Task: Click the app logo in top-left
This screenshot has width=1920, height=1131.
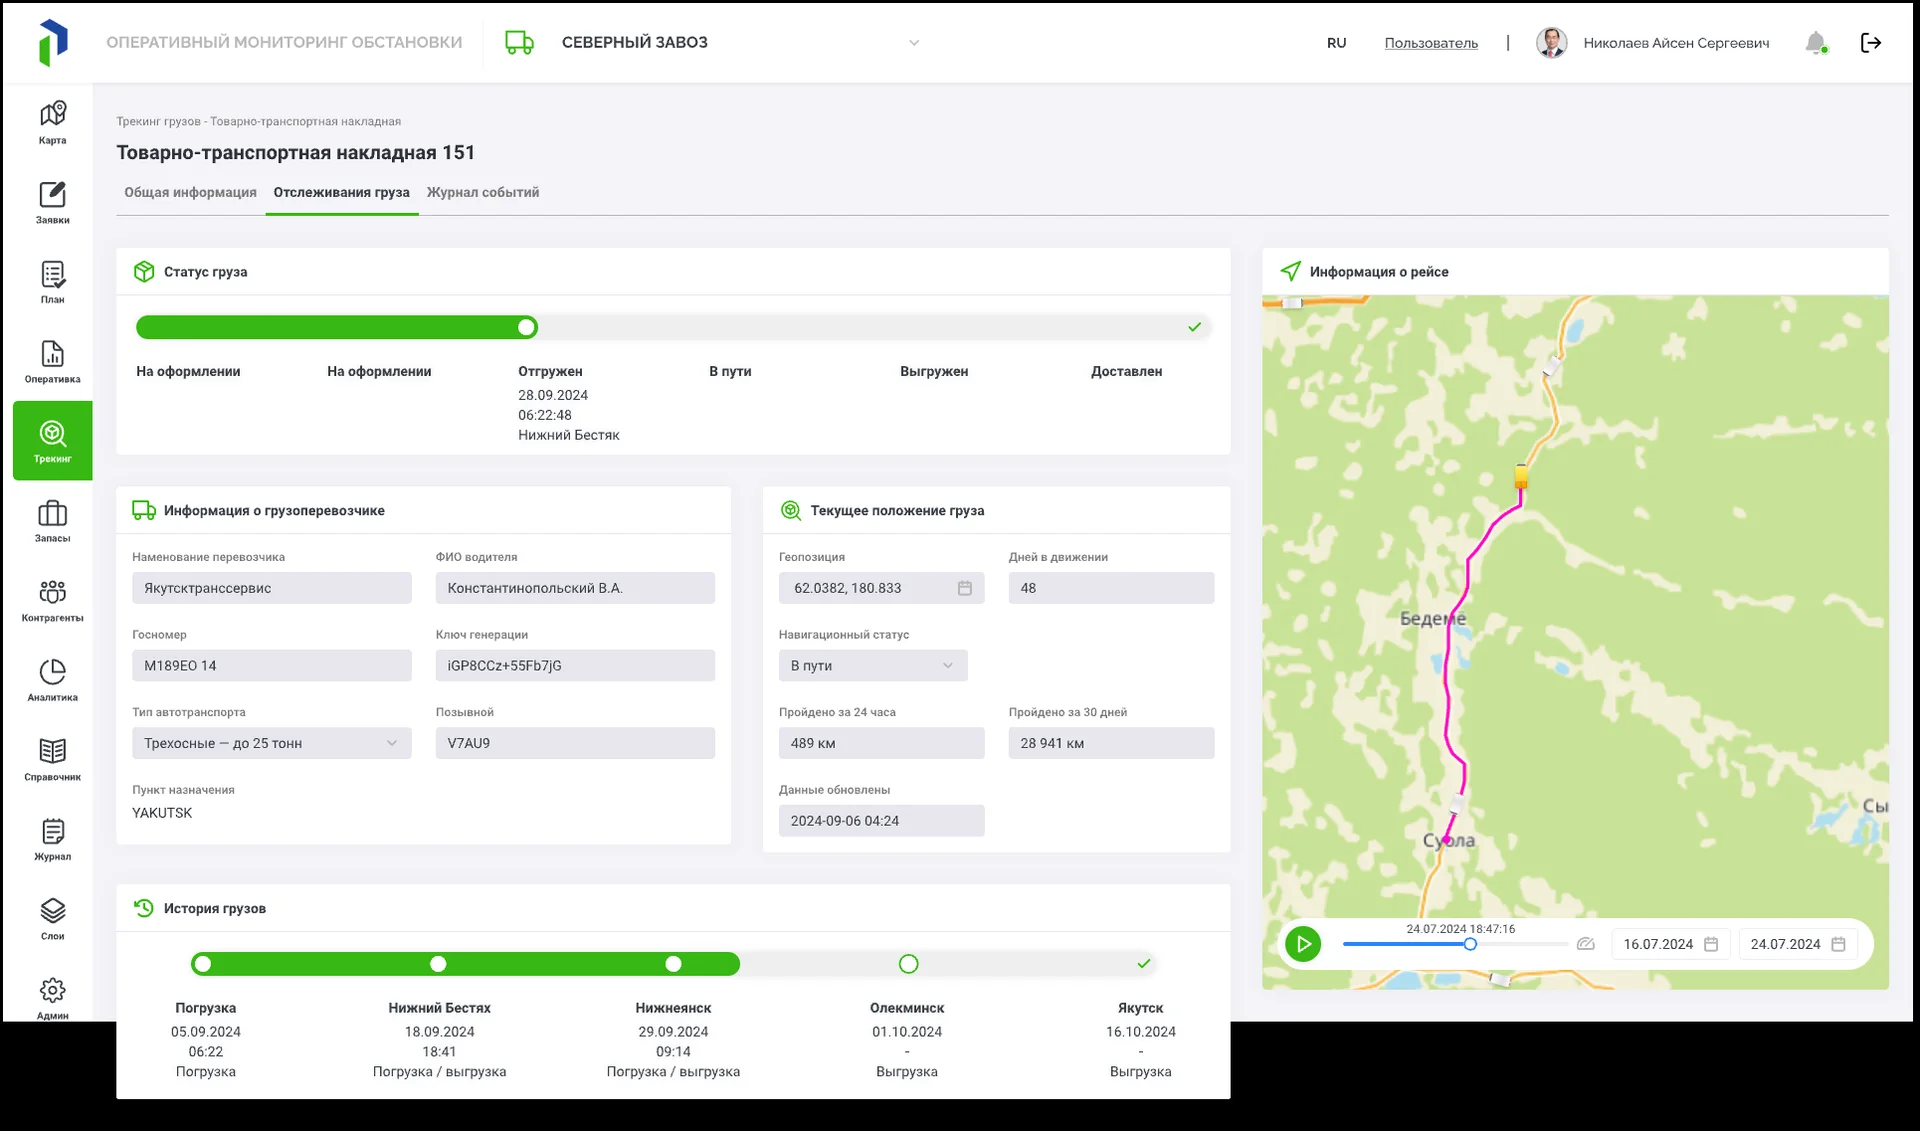Action: (x=53, y=43)
